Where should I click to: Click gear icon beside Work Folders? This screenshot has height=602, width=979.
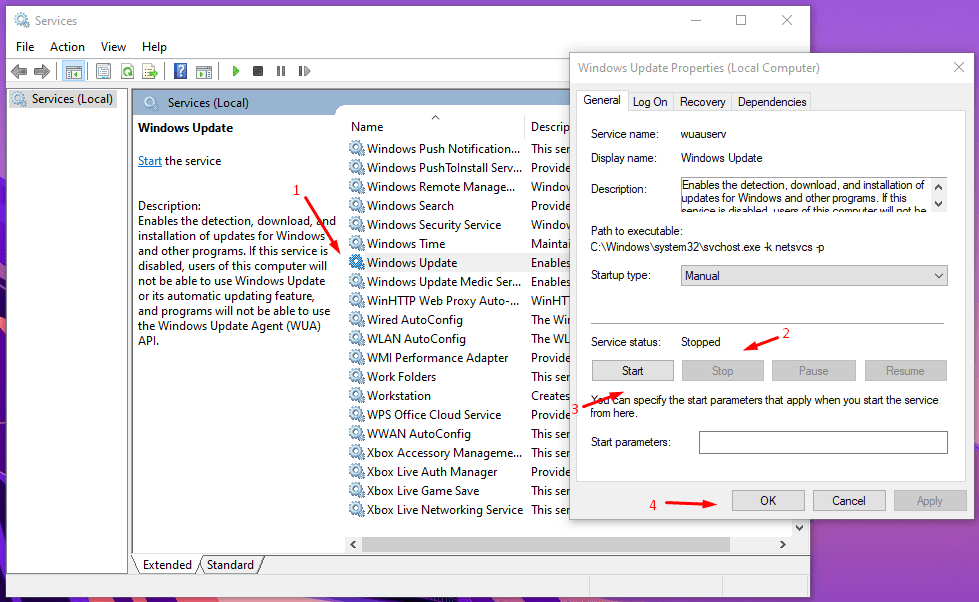[x=357, y=376]
